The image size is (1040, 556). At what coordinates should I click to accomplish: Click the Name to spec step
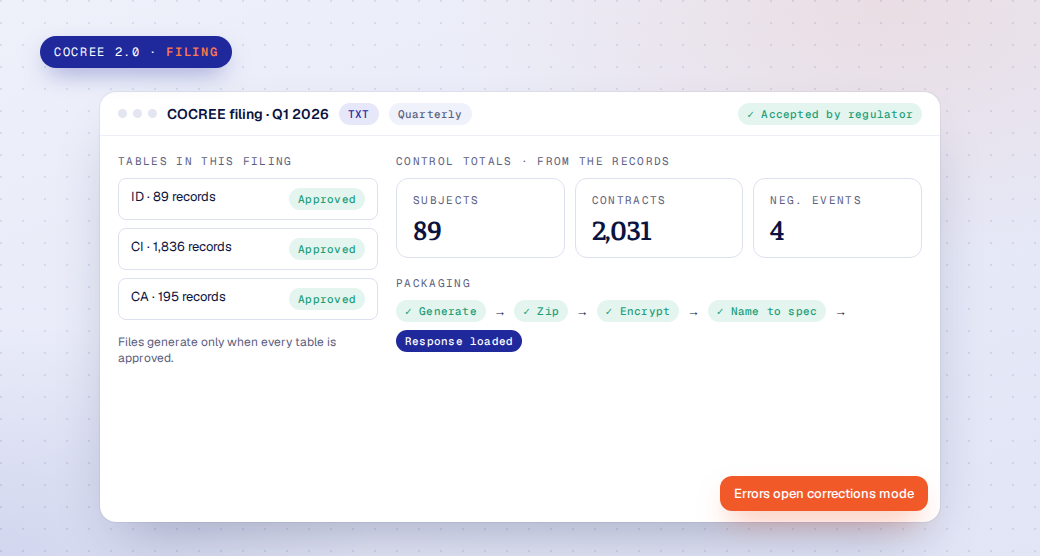767,311
